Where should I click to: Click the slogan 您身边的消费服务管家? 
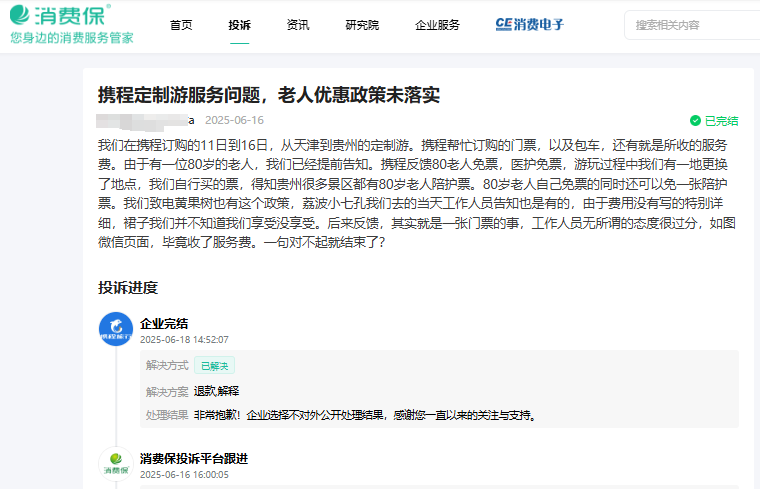click(72, 38)
